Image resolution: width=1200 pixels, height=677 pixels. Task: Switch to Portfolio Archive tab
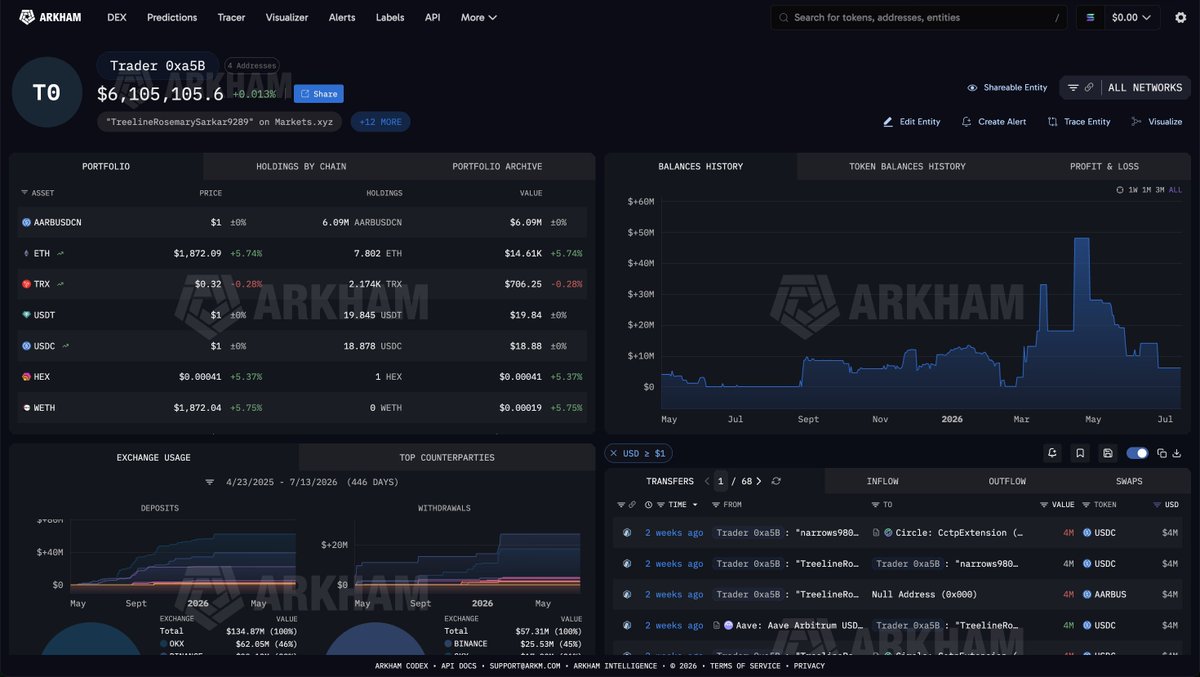point(497,166)
